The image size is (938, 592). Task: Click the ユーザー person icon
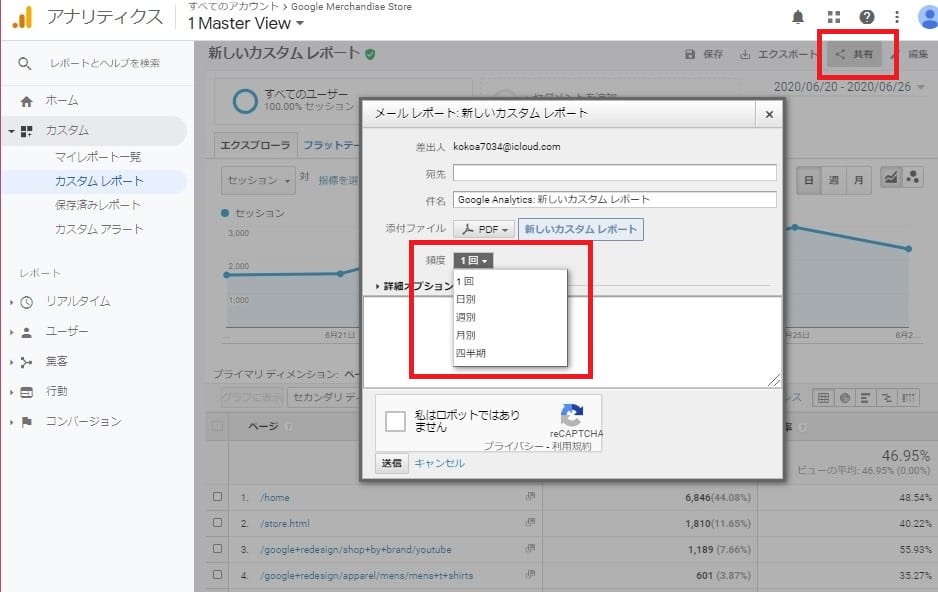26,332
